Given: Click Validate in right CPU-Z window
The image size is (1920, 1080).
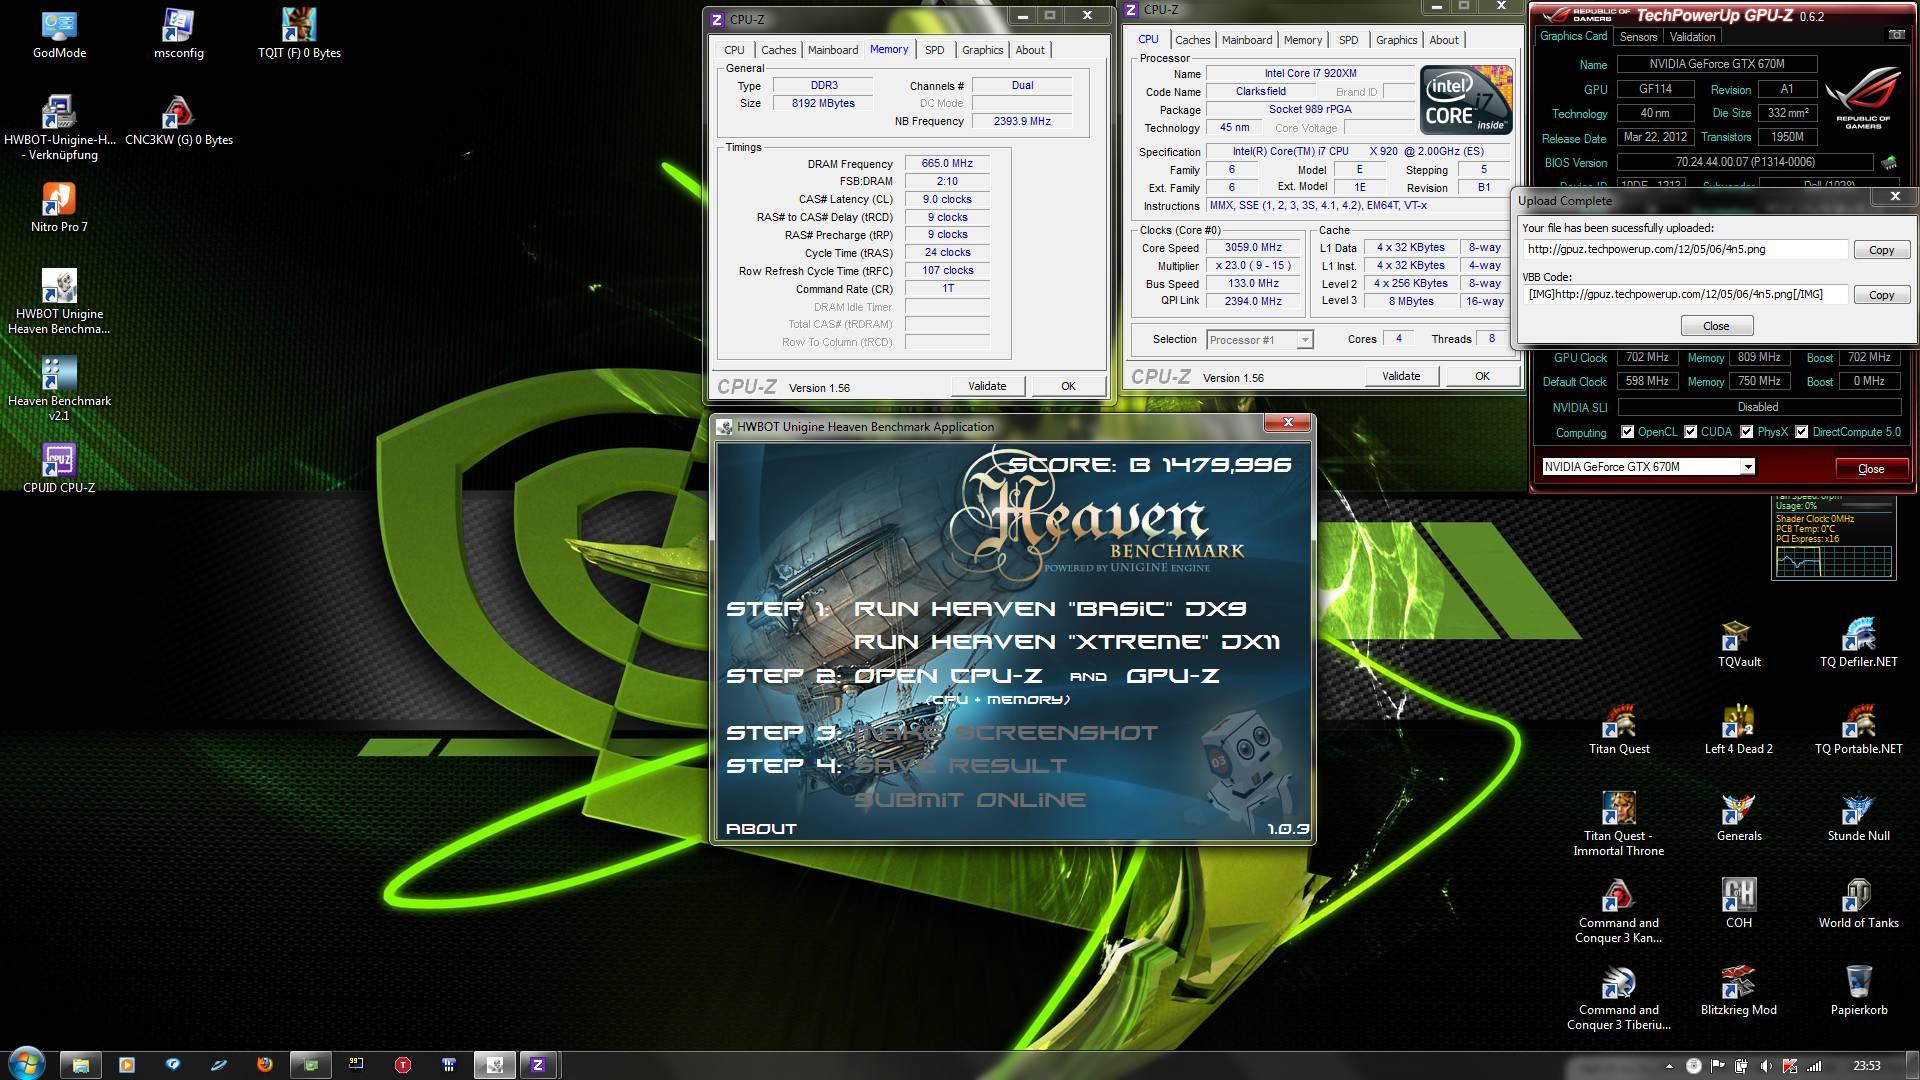Looking at the screenshot, I should [1401, 376].
